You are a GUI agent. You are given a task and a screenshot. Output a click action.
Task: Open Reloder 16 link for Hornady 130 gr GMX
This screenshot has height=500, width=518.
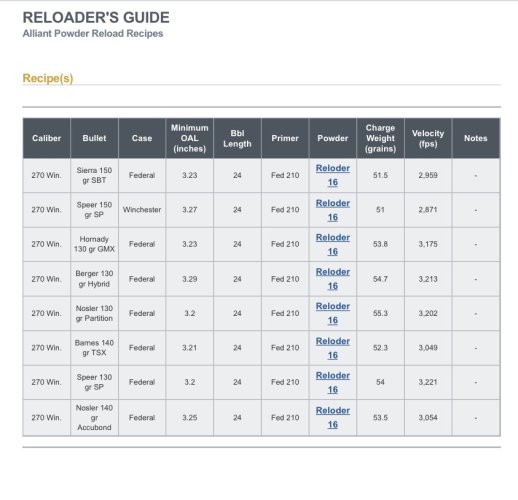333,244
